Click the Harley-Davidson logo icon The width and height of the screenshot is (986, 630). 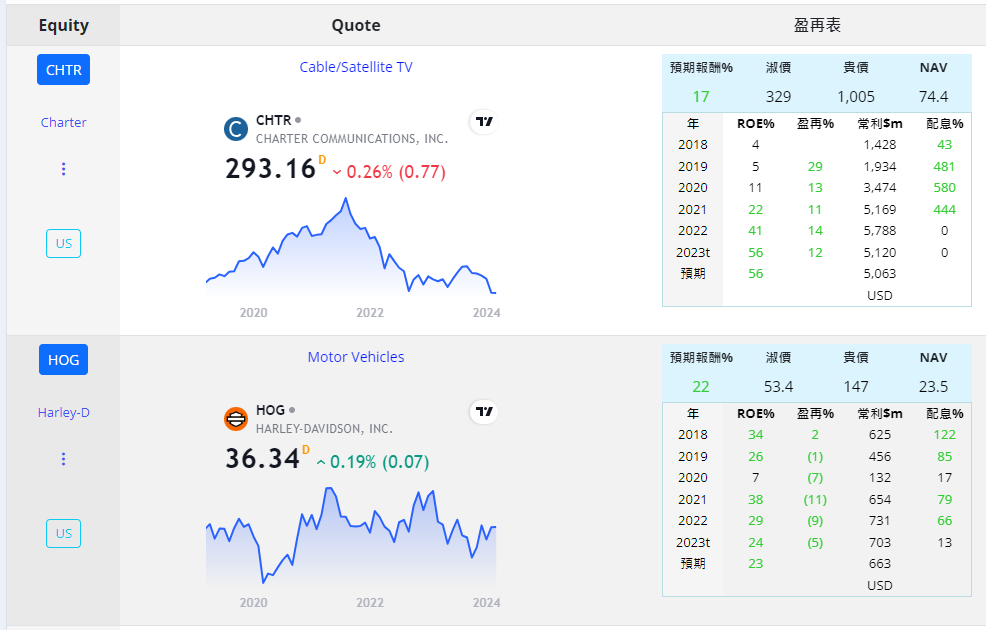pyautogui.click(x=236, y=419)
